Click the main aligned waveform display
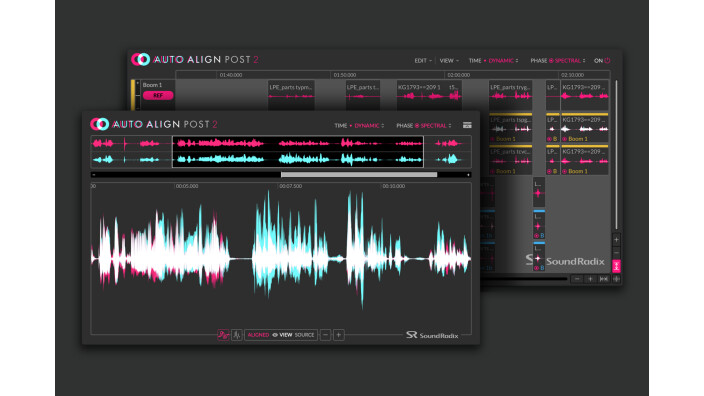The height and width of the screenshot is (396, 704). [281, 258]
